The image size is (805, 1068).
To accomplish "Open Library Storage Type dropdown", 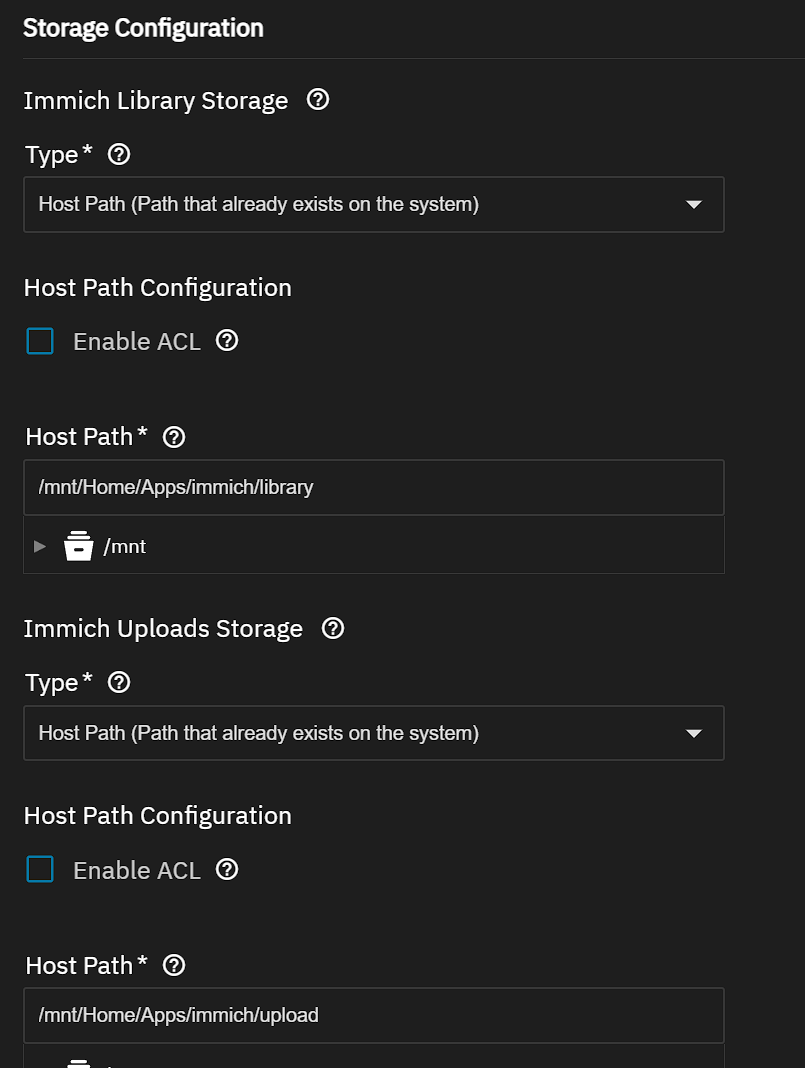I will 374,204.
